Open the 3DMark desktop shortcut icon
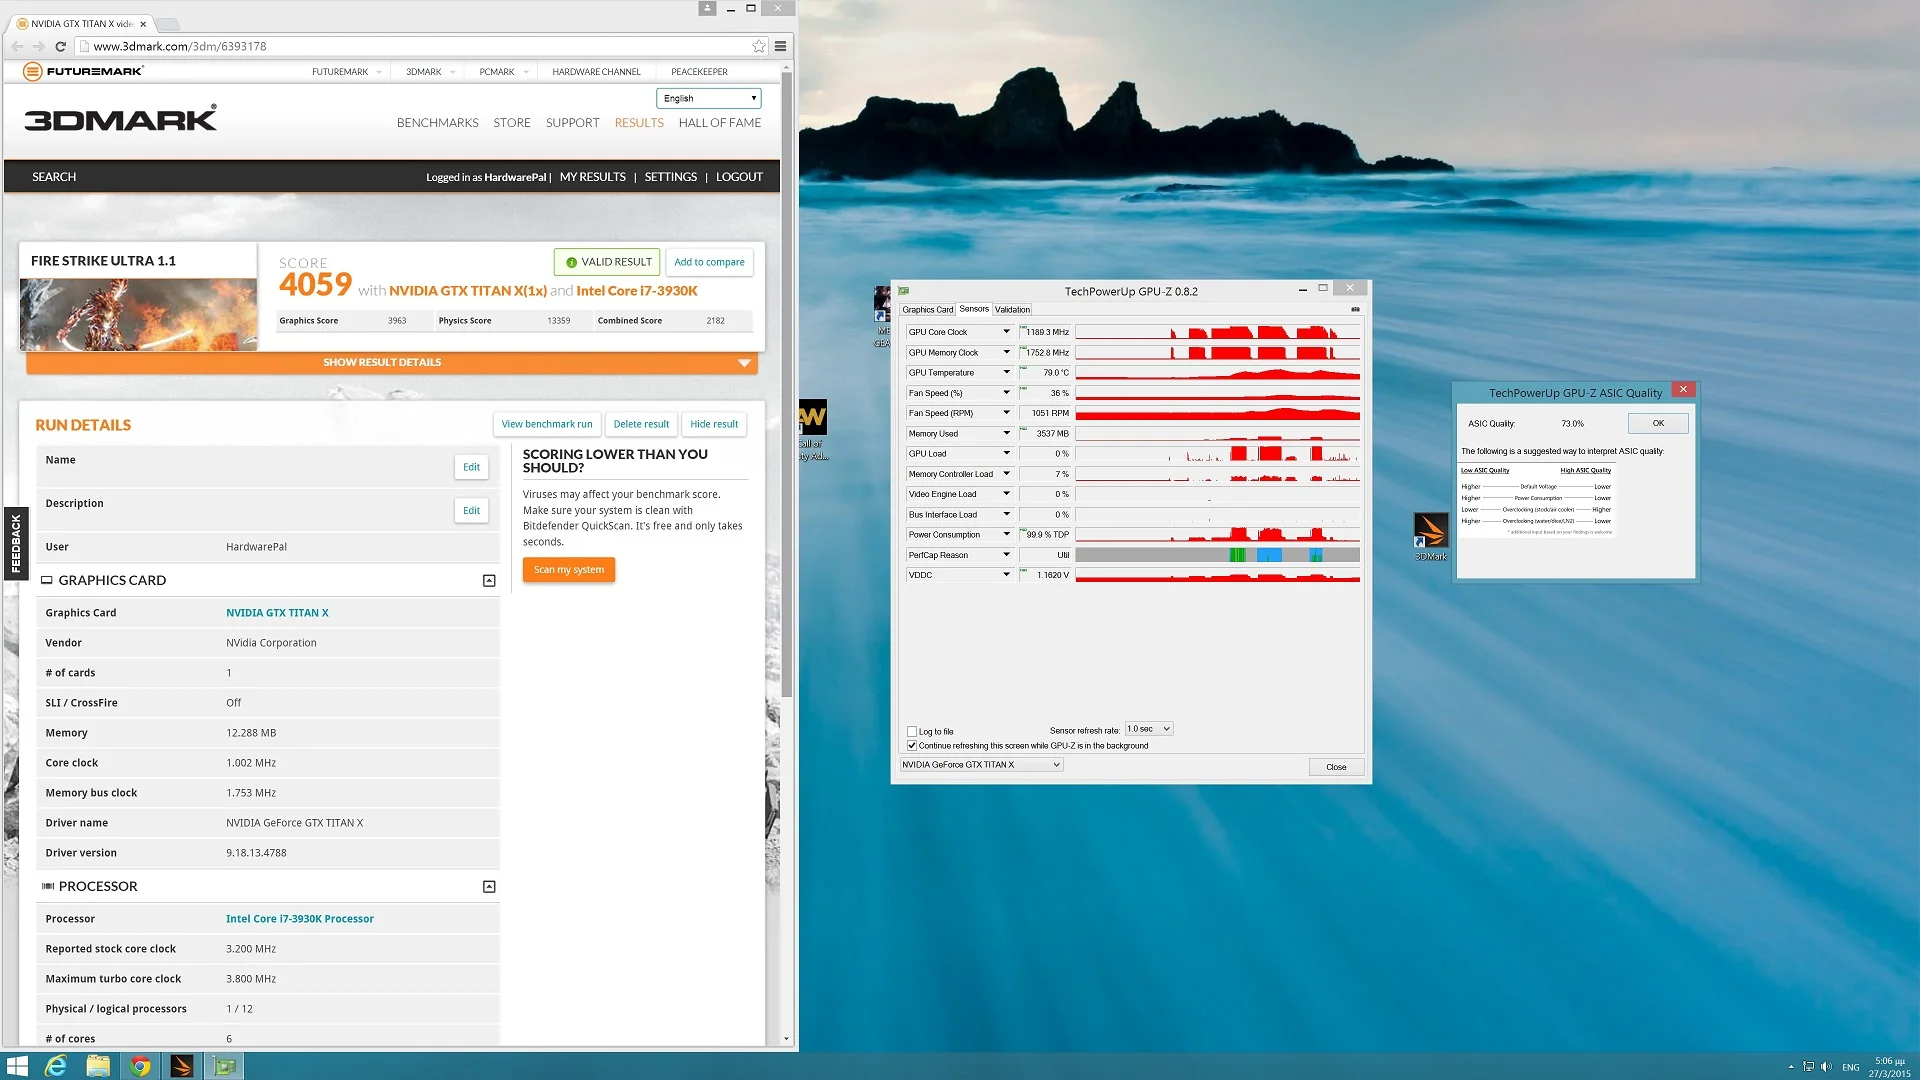1920x1080 pixels. 1430,536
